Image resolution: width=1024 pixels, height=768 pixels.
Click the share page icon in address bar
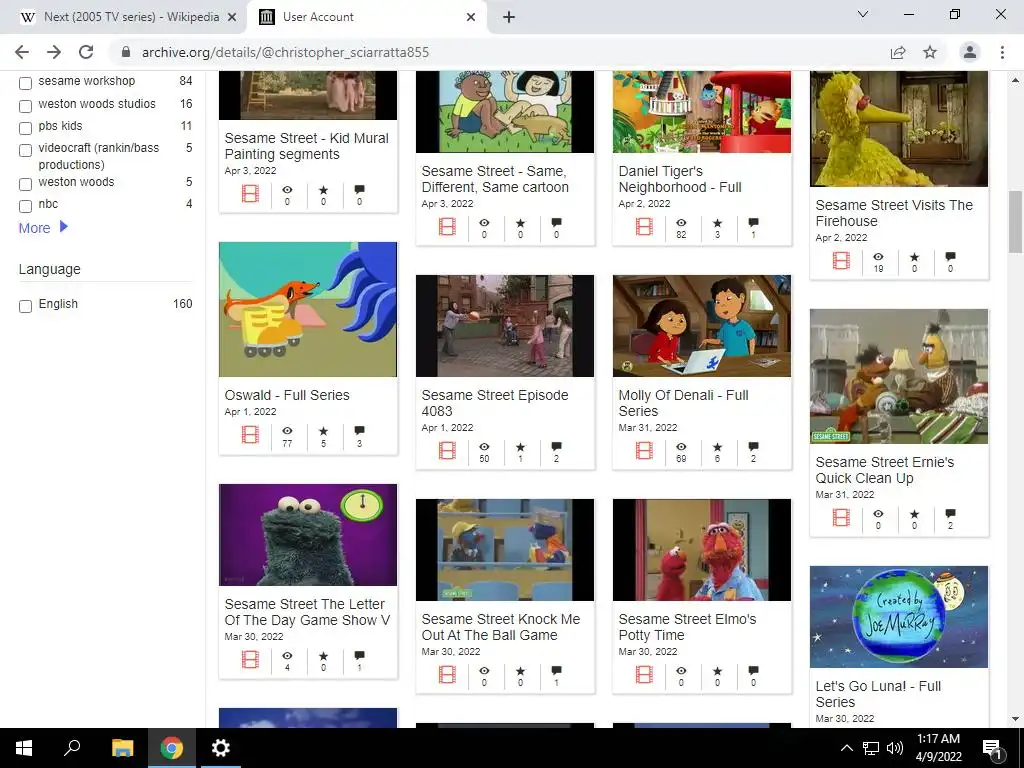(898, 52)
